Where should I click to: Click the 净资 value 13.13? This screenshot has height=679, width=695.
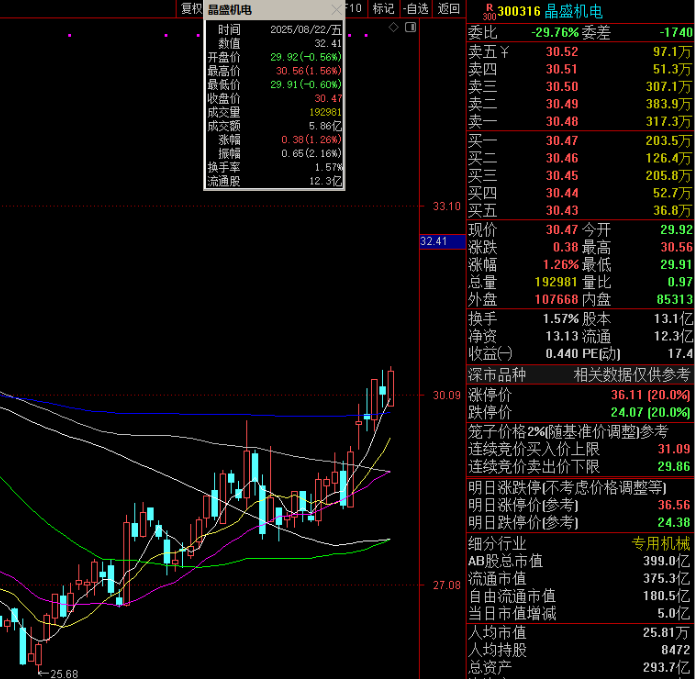(561, 336)
